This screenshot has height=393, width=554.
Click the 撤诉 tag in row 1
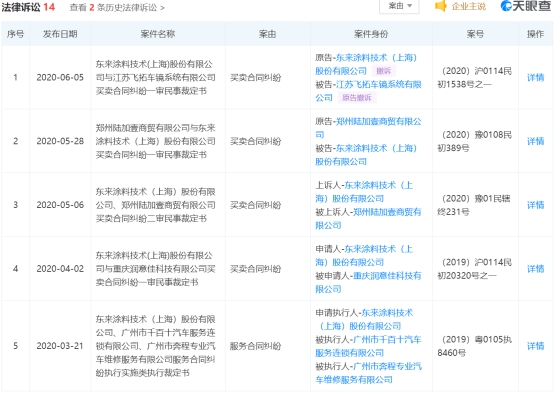(x=383, y=71)
